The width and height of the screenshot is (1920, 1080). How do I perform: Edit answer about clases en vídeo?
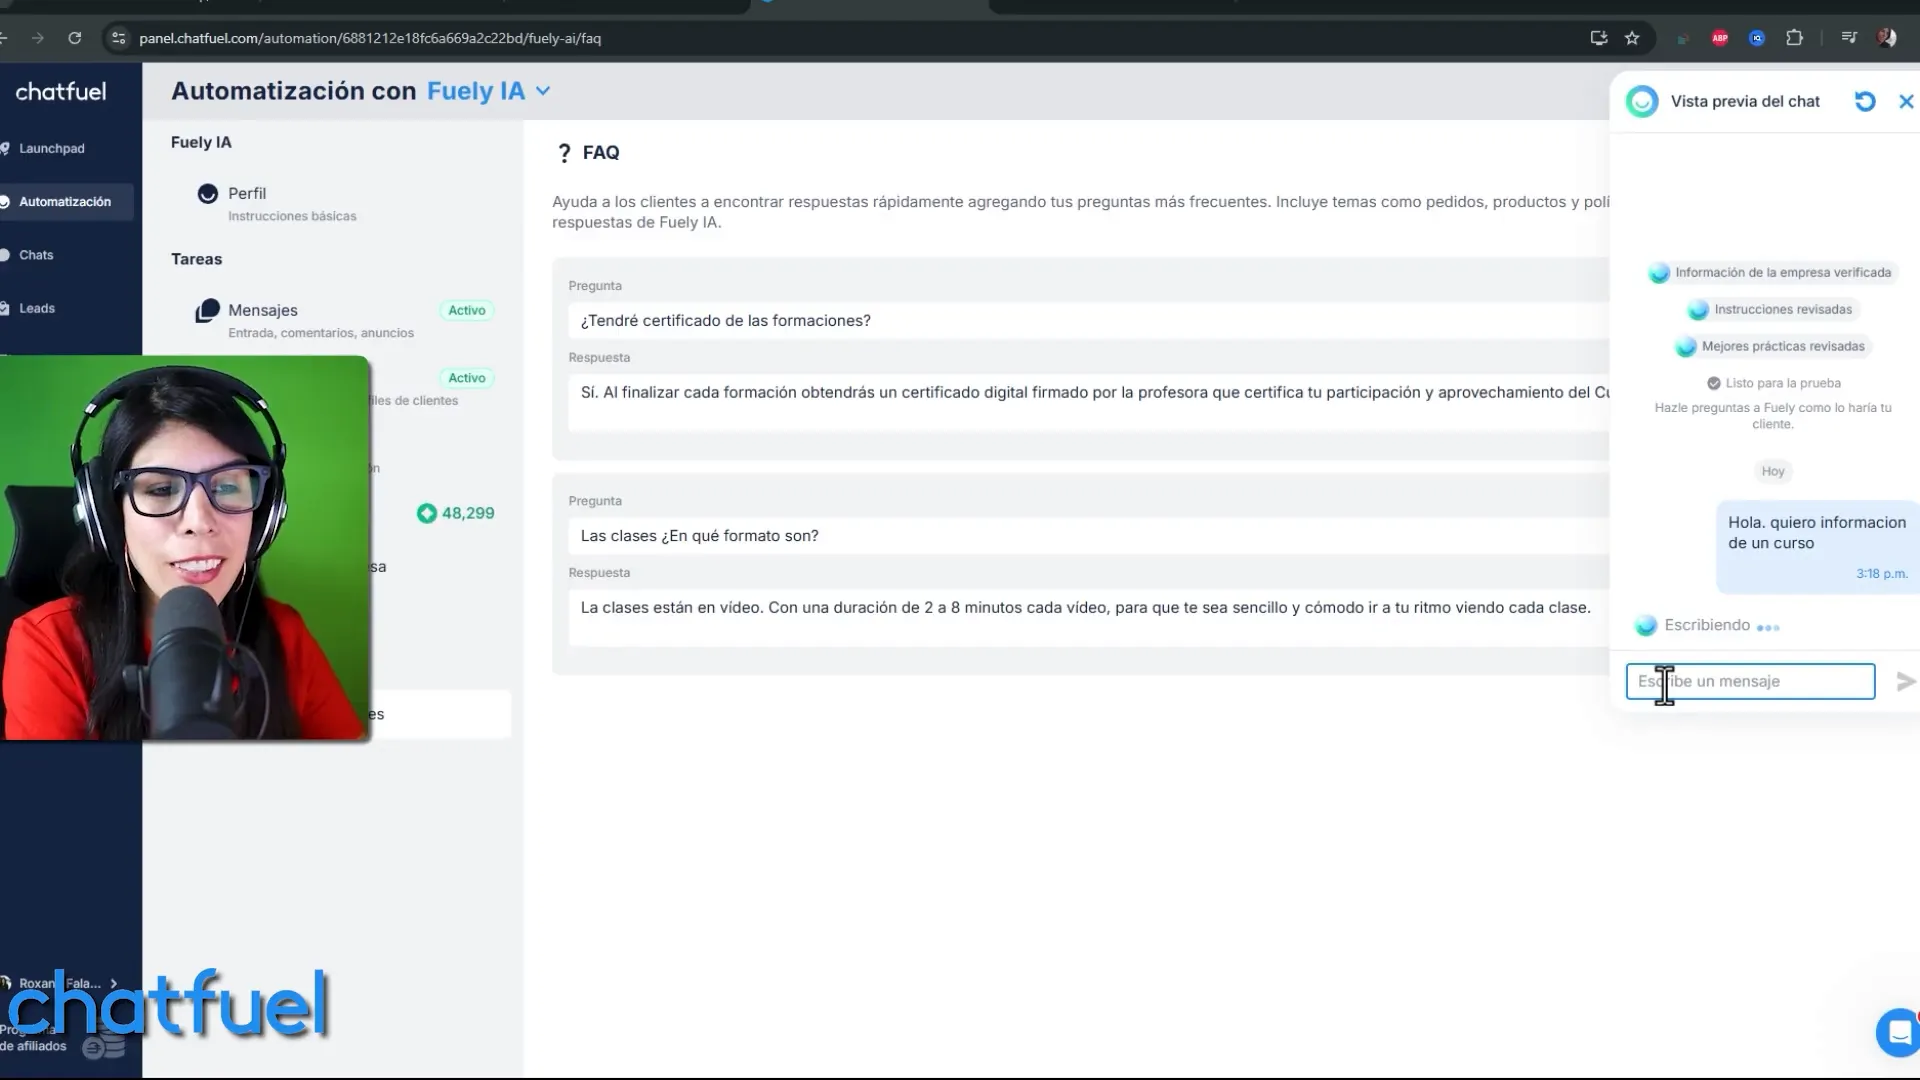(1088, 618)
